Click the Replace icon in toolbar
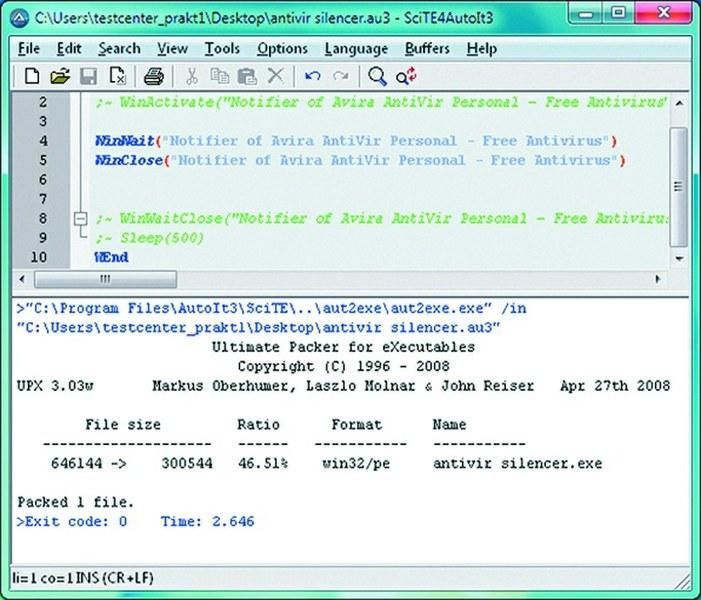The width and height of the screenshot is (701, 600). coord(406,76)
